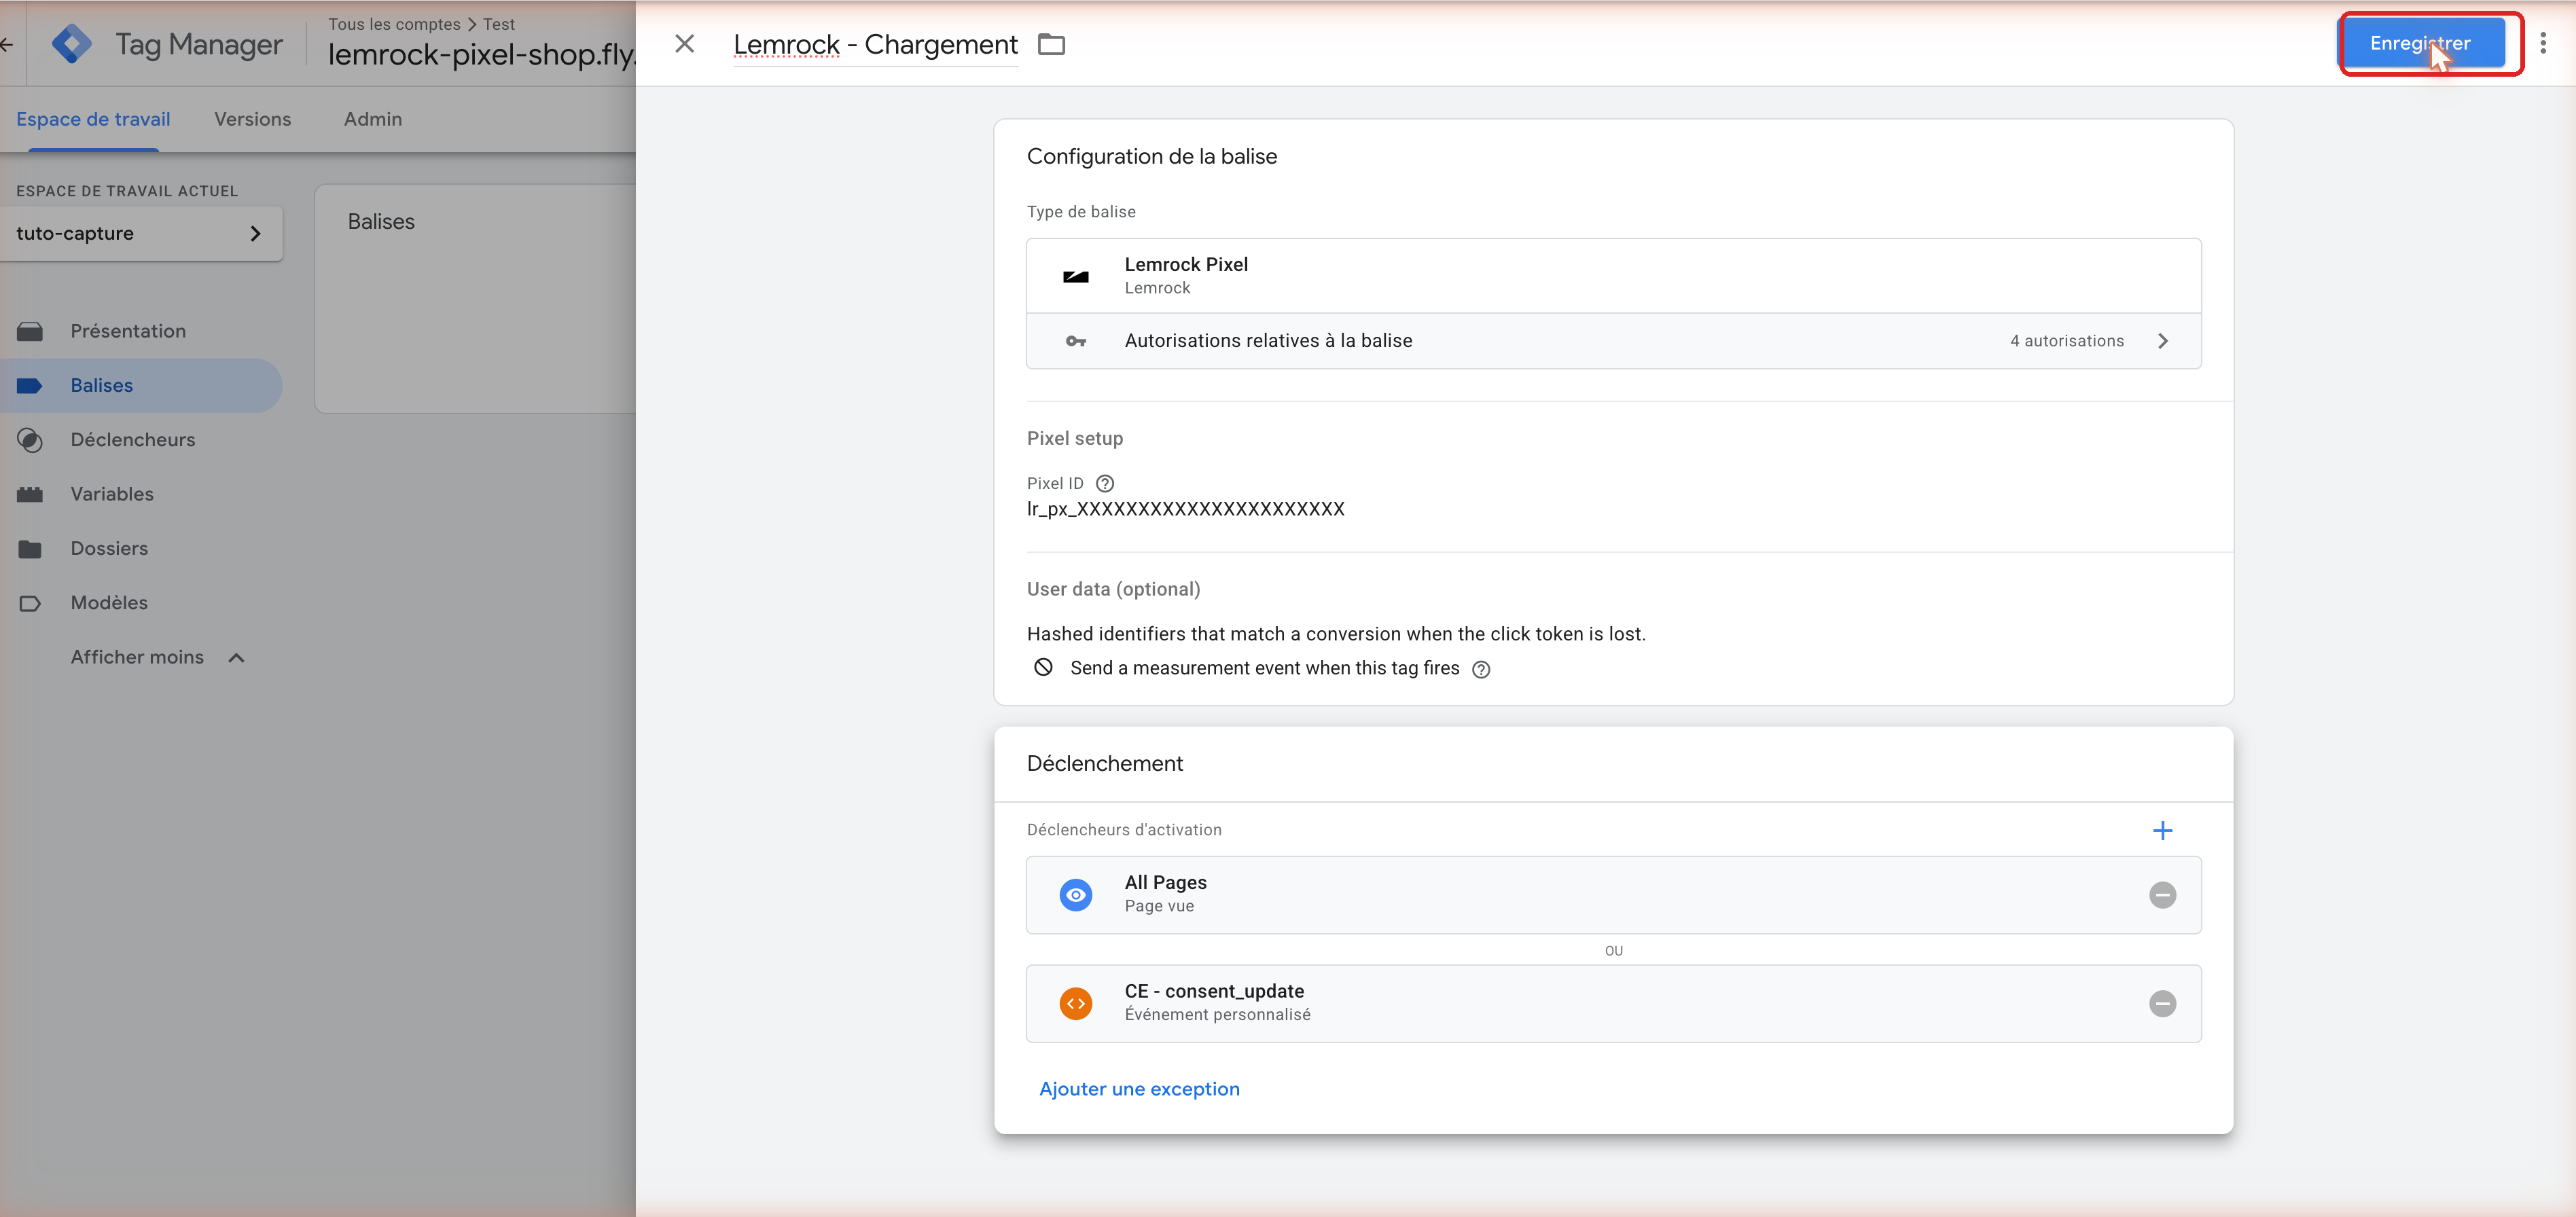The height and width of the screenshot is (1217, 2576).
Task: Click Tous les comptes breadcrumb
Action: tap(394, 24)
